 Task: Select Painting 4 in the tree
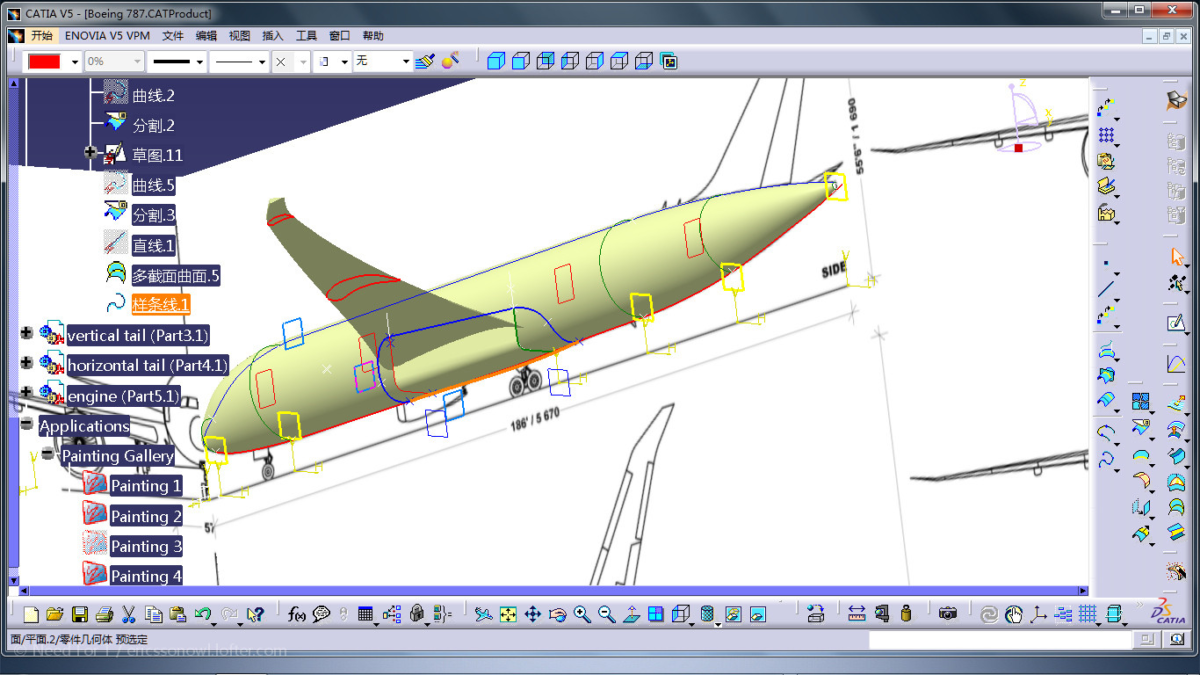point(146,576)
